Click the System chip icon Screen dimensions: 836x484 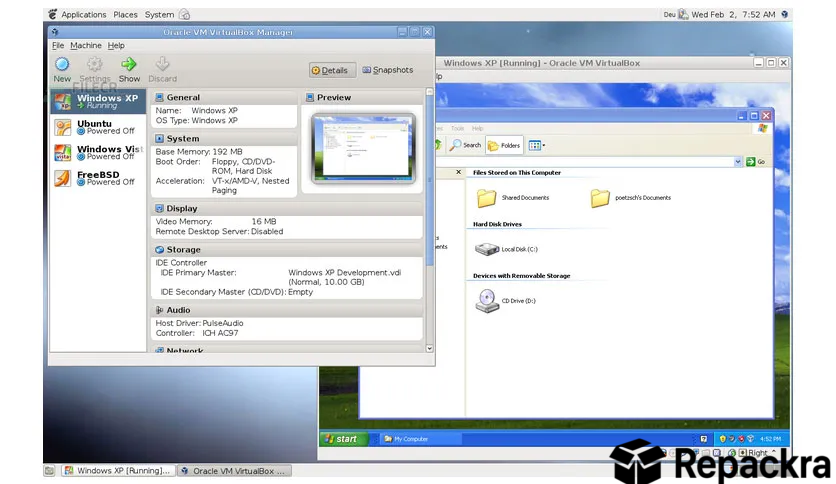point(159,139)
